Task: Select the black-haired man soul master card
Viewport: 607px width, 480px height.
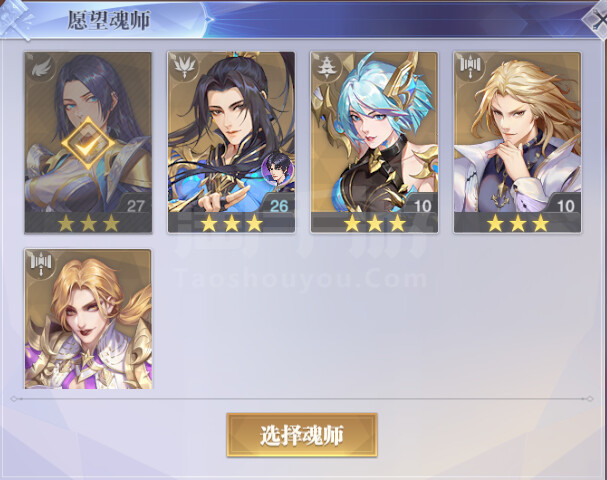Action: point(231,142)
